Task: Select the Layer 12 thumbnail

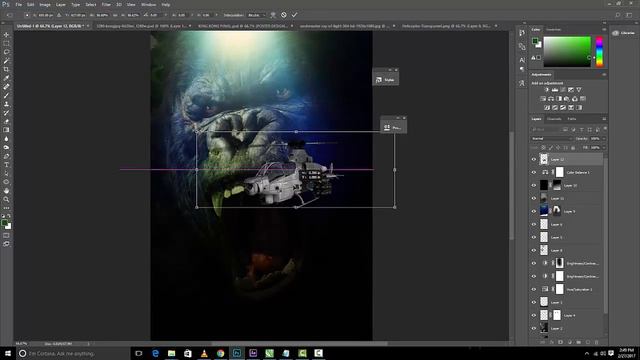Action: tap(544, 160)
